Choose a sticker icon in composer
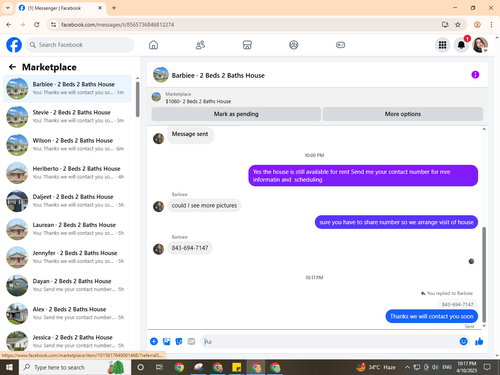500x375 pixels. 179,341
